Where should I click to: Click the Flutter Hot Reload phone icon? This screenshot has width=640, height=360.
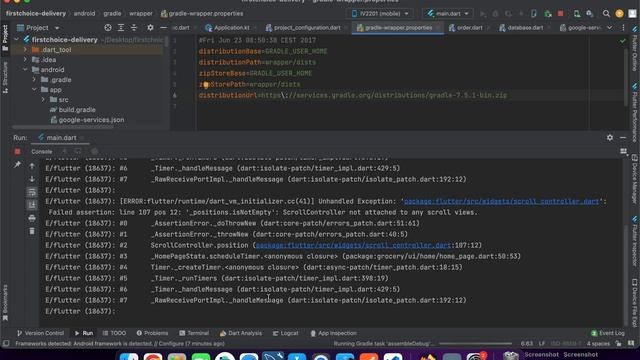[534, 13]
